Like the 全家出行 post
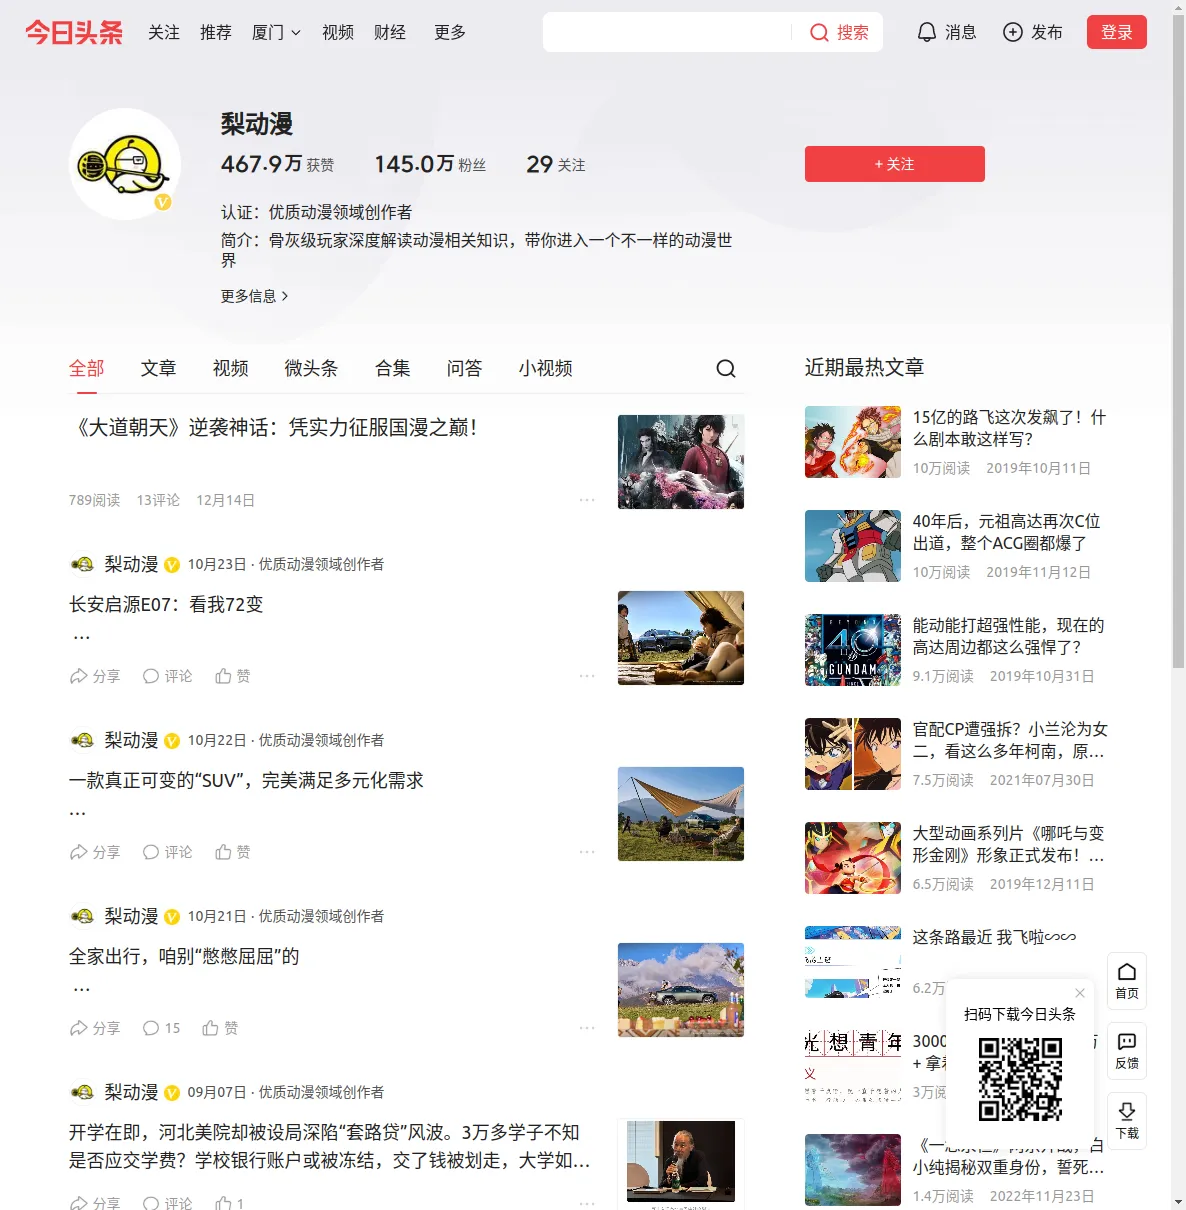The width and height of the screenshot is (1186, 1210). tap(220, 1028)
